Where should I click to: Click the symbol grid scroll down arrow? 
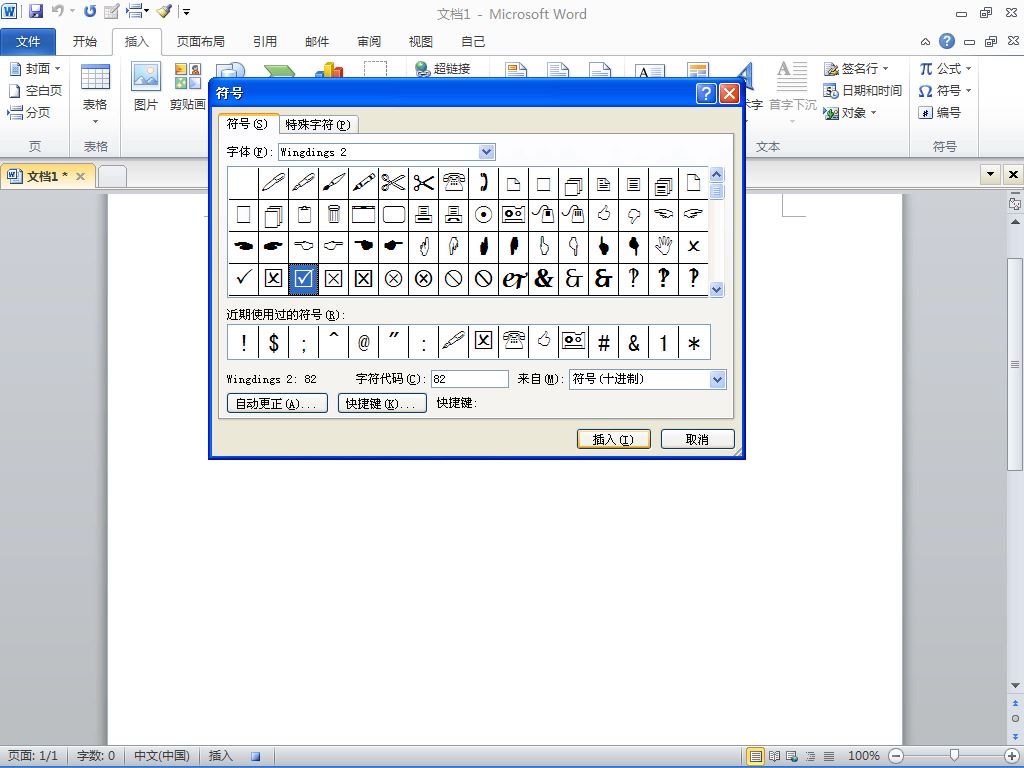pos(716,289)
